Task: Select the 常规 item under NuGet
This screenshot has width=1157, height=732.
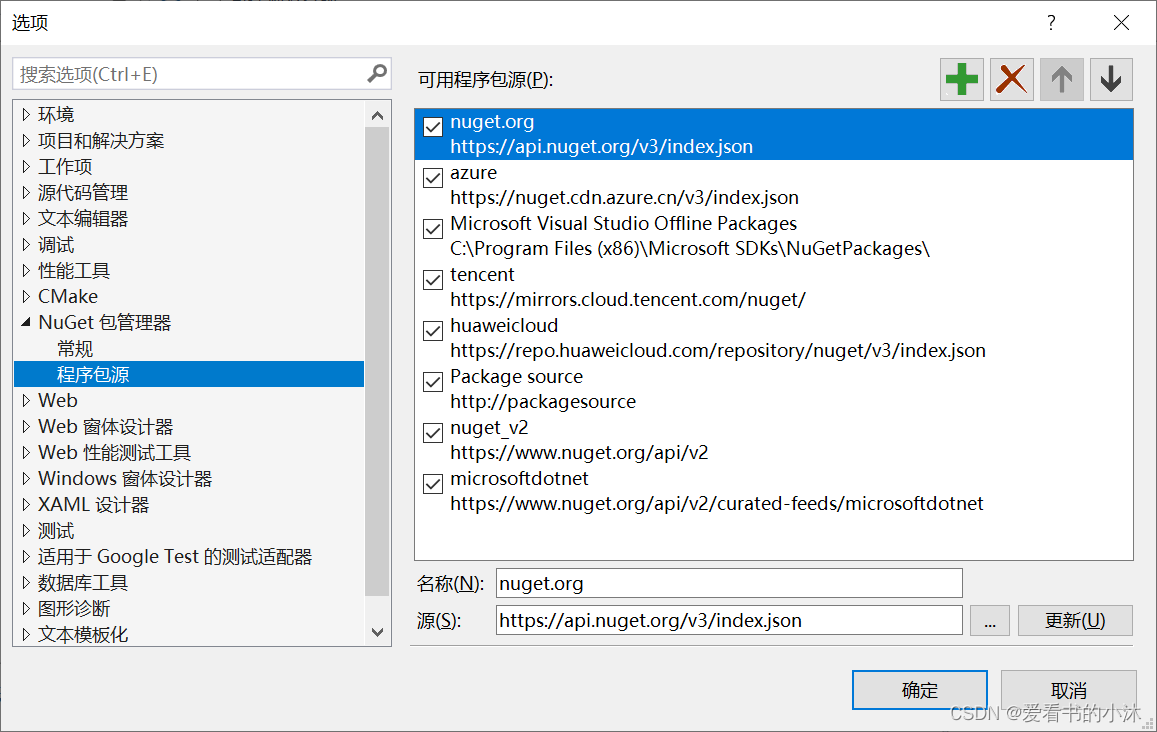Action: (x=75, y=348)
